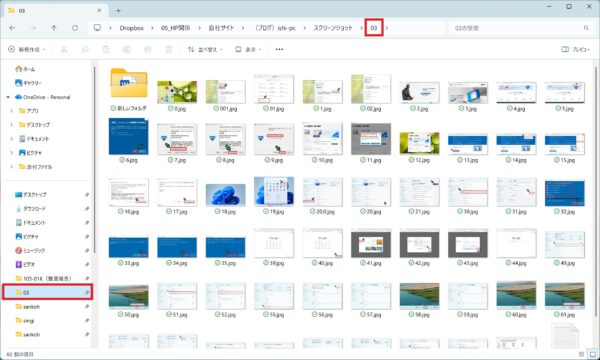Switch to details view from the status bar
Image resolution: width=600 pixels, height=360 pixels.
(x=582, y=354)
